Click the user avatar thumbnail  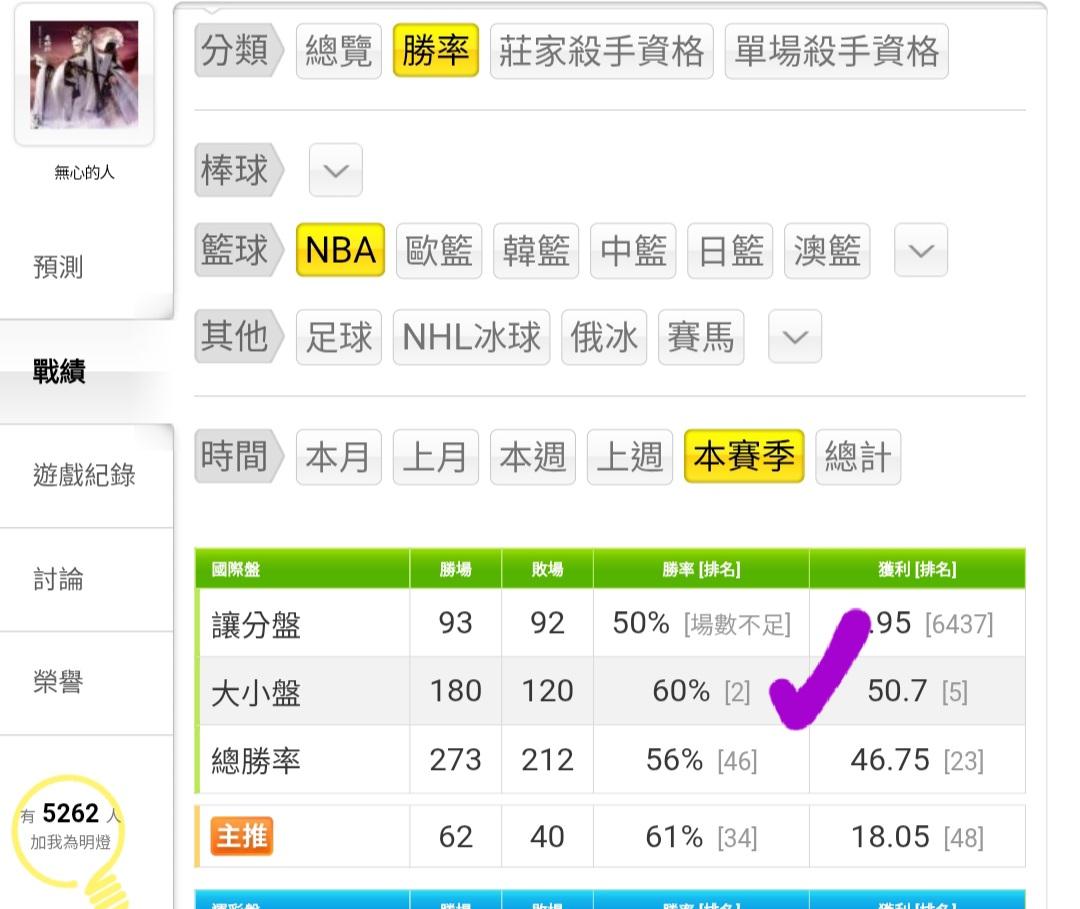[x=84, y=75]
